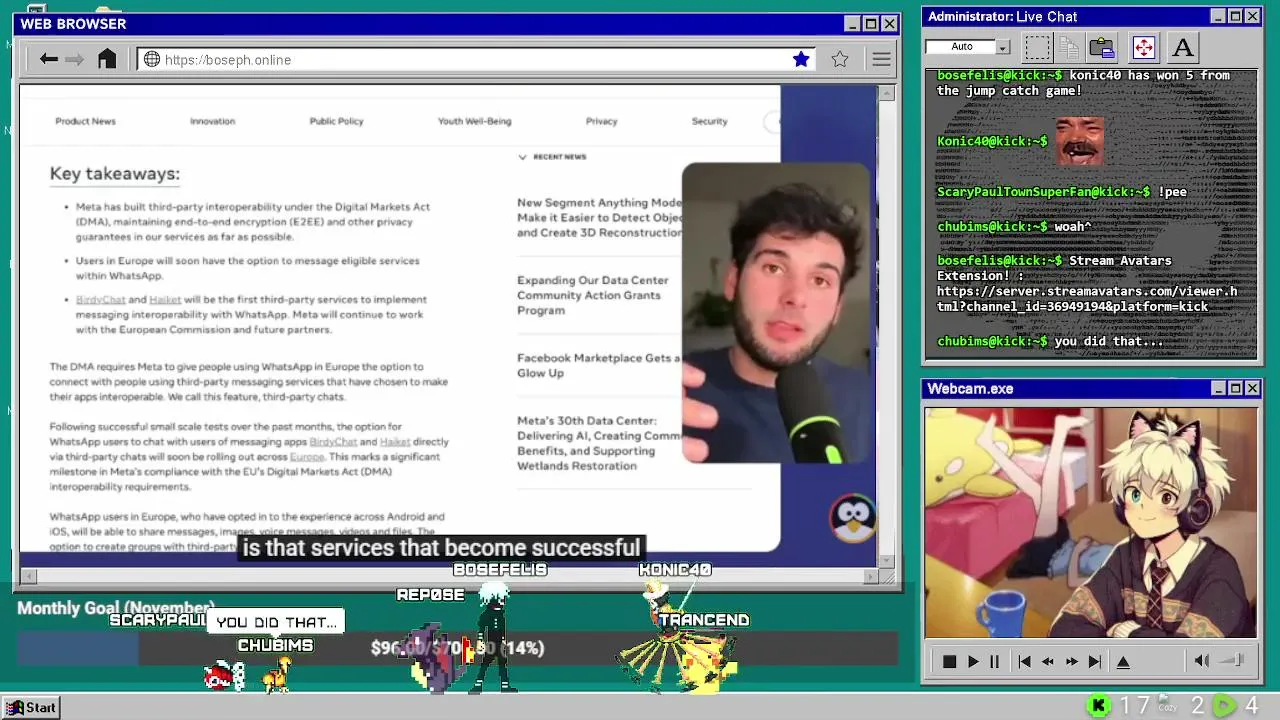This screenshot has height=720, width=1280.
Task: Open the Innovation tab
Action: (x=212, y=121)
